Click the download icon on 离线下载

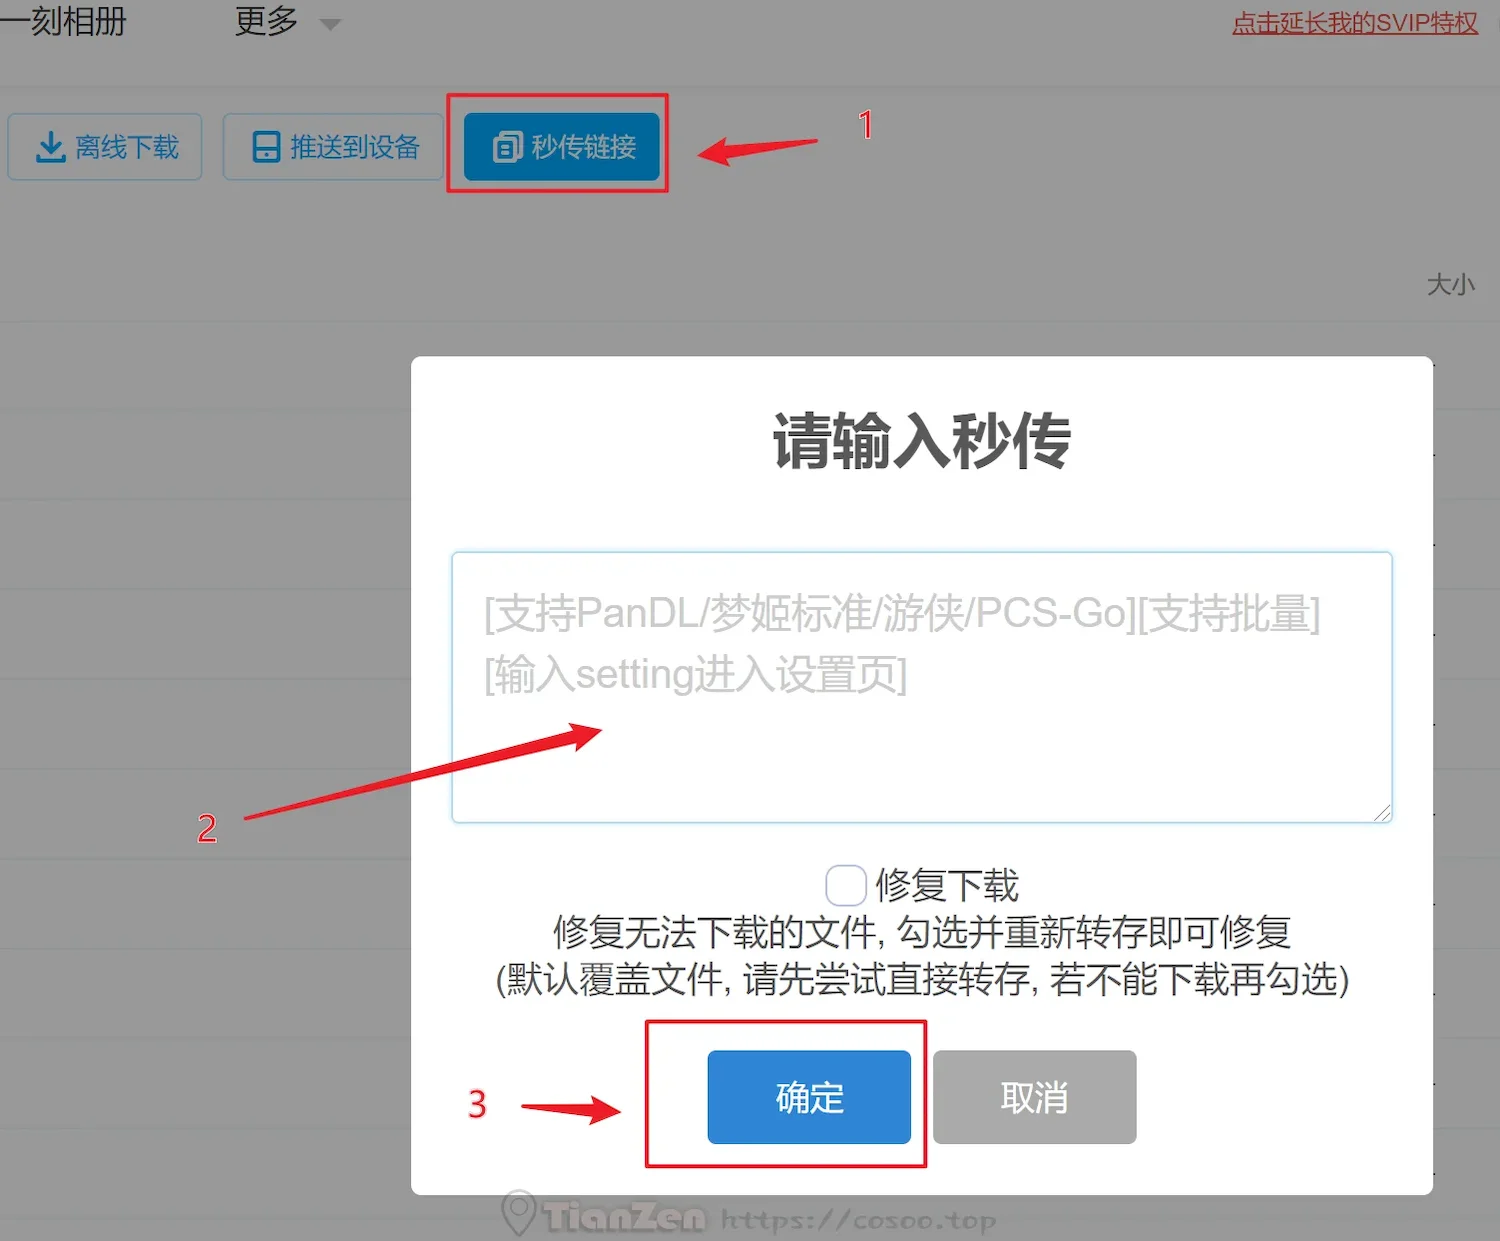(x=50, y=147)
